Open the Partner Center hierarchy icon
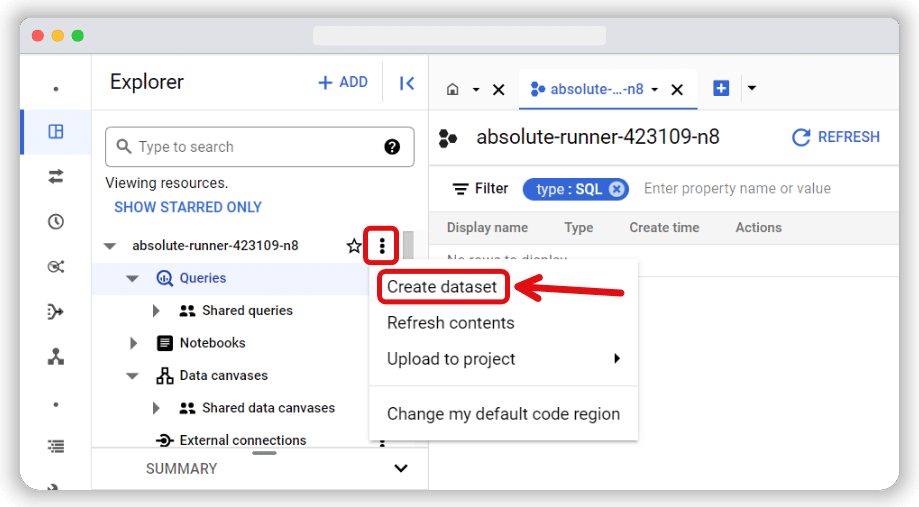 pos(56,356)
